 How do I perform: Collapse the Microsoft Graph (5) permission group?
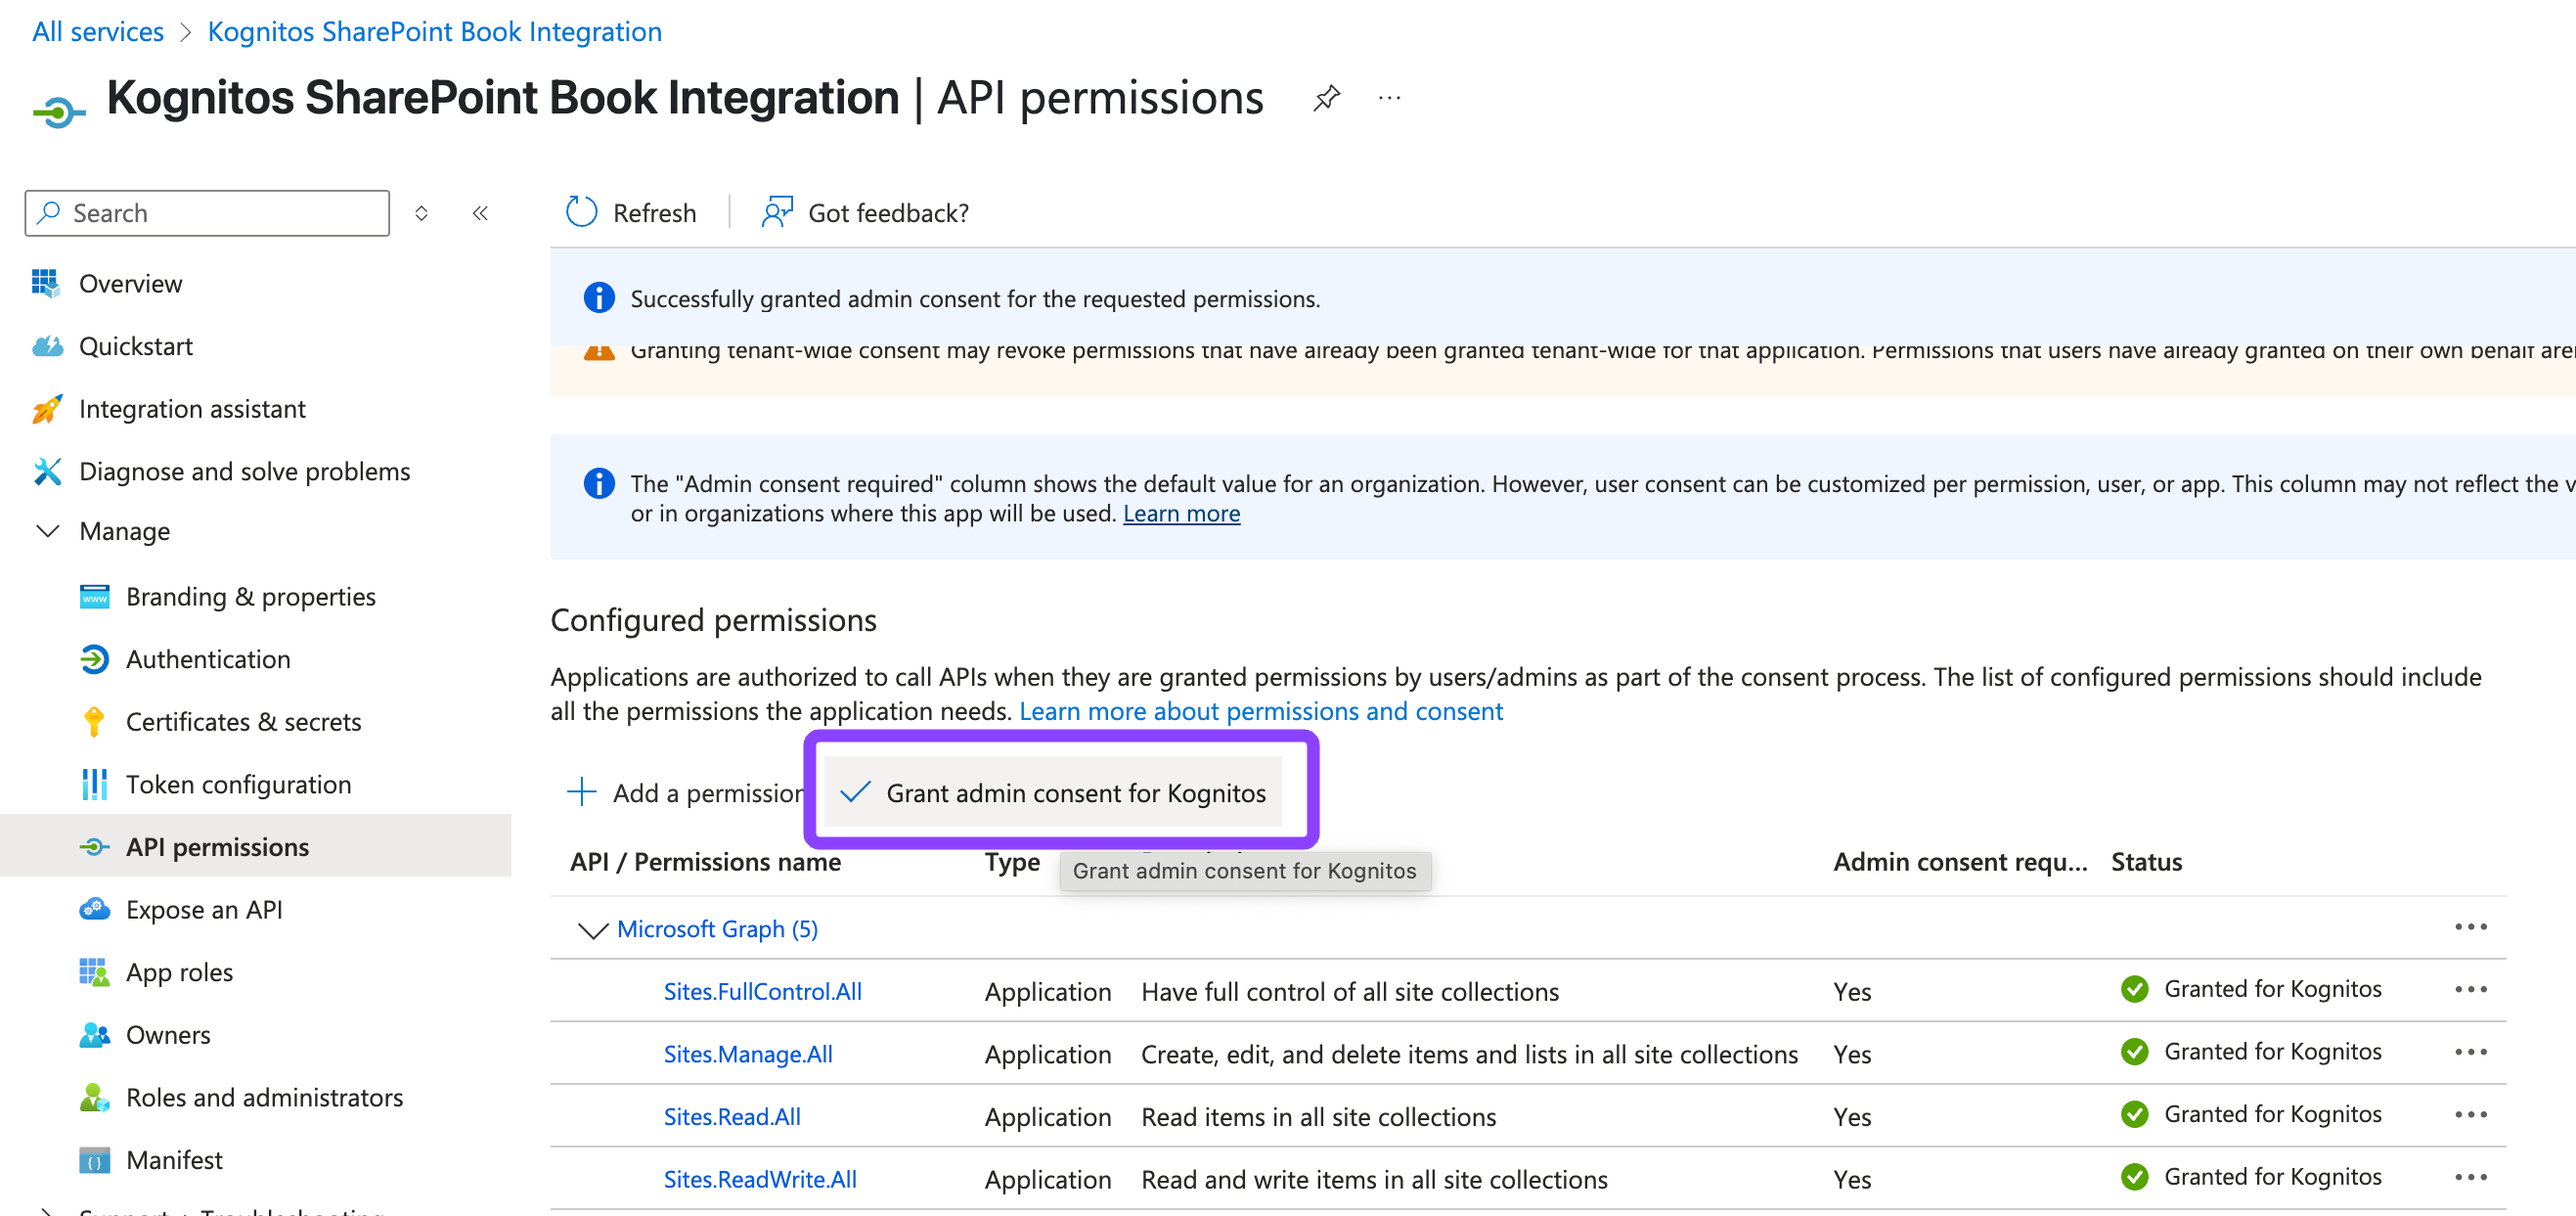[x=593, y=929]
